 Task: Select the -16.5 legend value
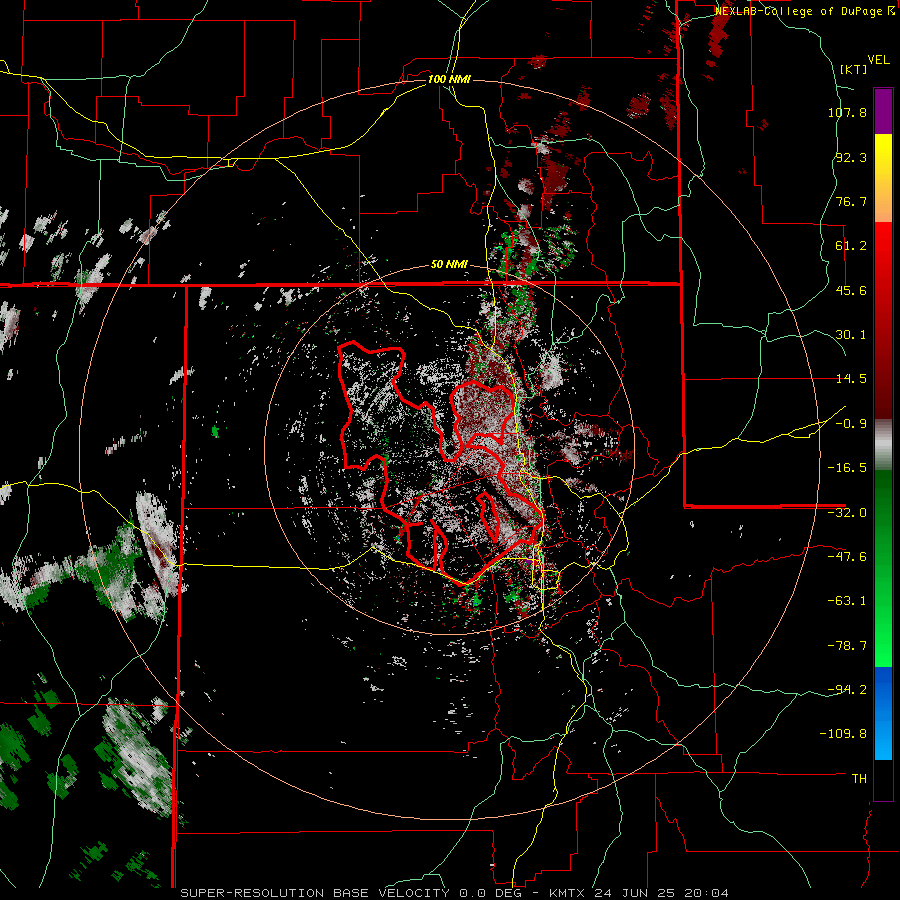point(847,468)
